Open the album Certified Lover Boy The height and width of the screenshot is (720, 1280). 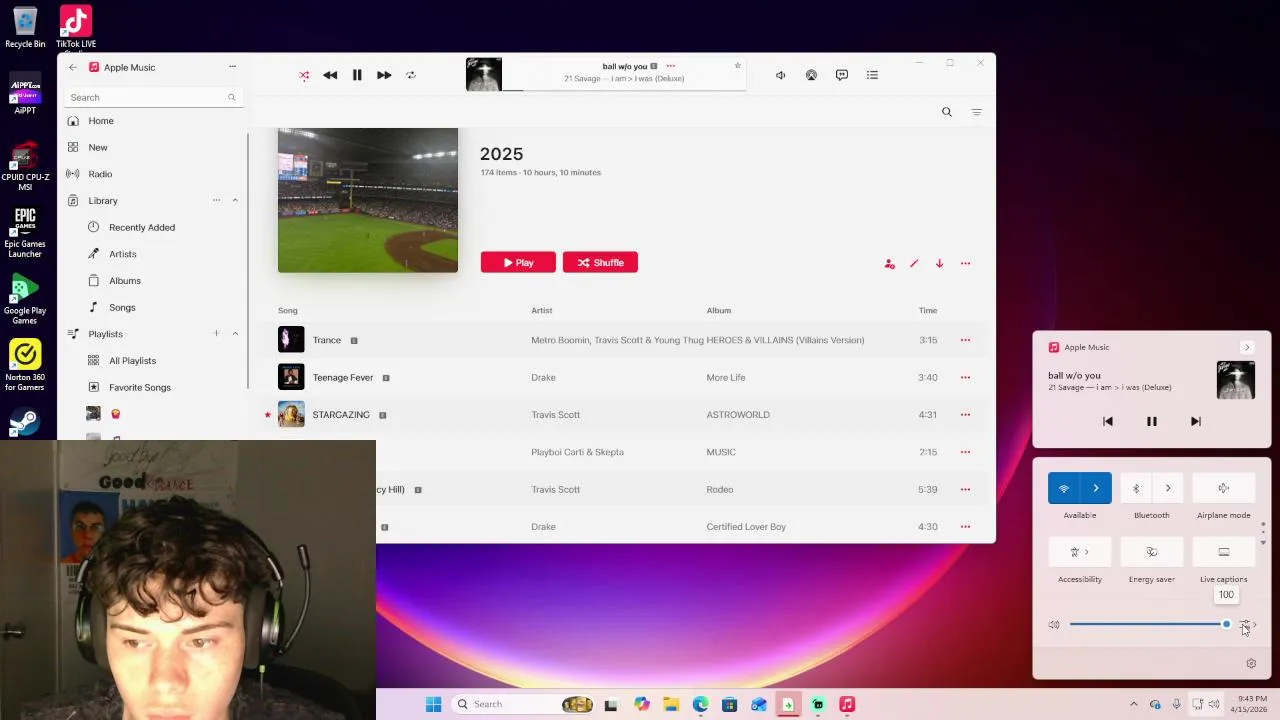tap(746, 527)
